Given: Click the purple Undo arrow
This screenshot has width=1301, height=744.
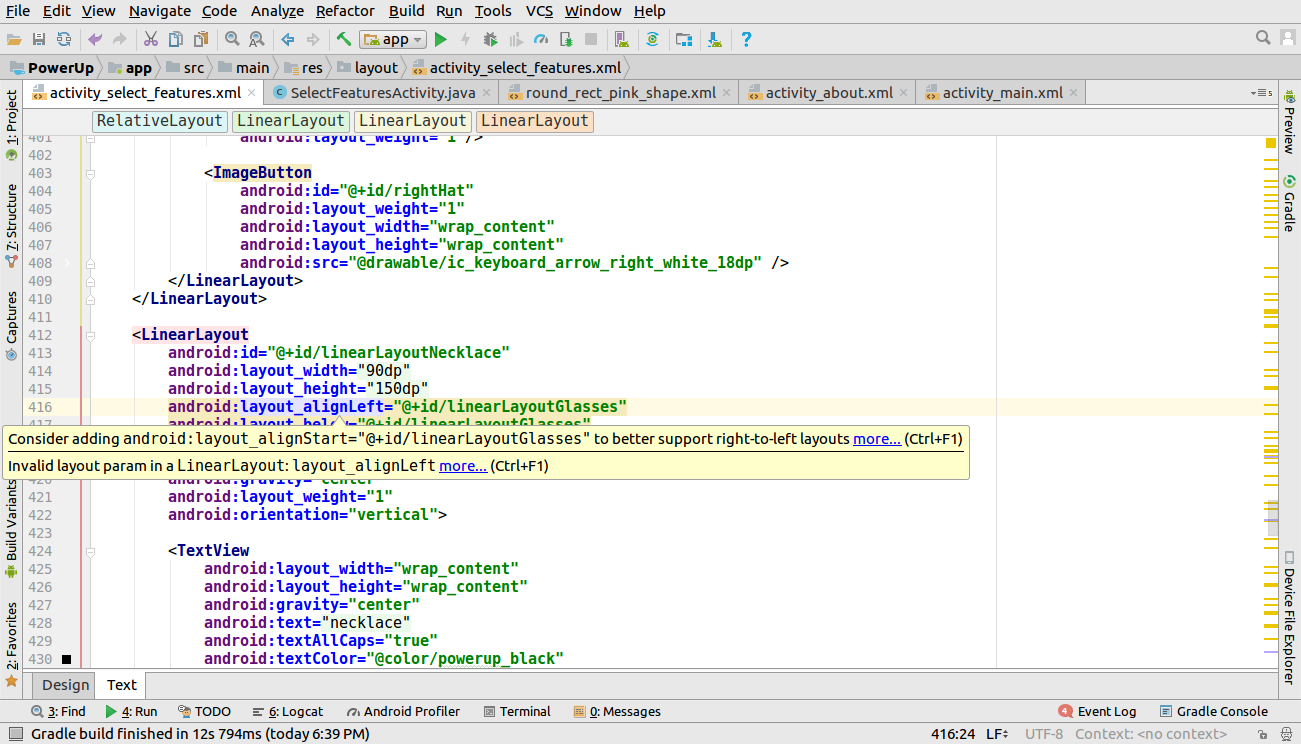Looking at the screenshot, I should (95, 39).
